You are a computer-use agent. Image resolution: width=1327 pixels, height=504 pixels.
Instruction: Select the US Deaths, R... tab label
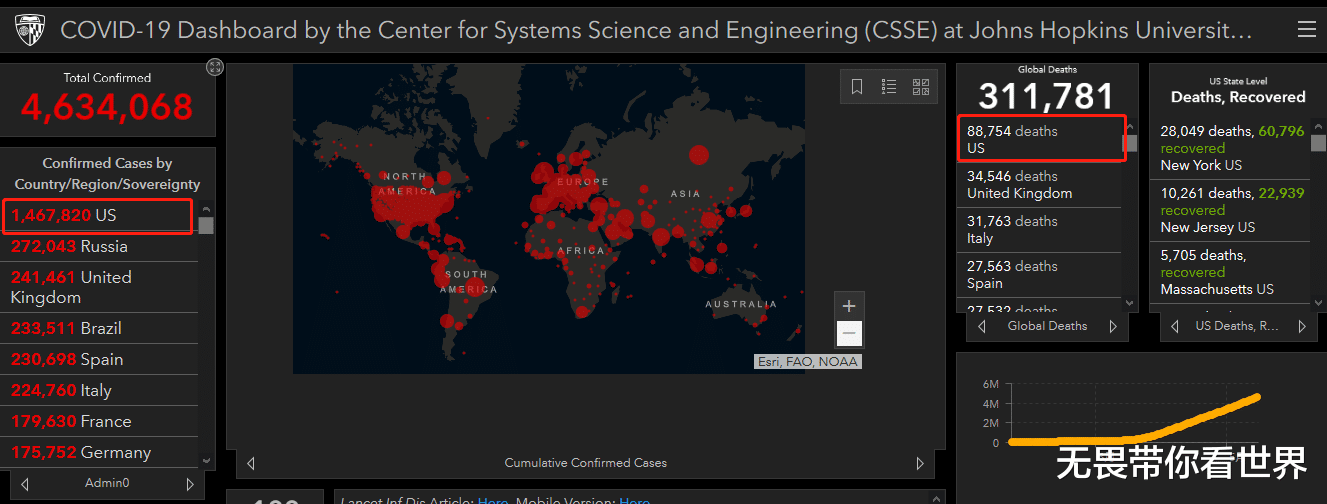click(1237, 326)
